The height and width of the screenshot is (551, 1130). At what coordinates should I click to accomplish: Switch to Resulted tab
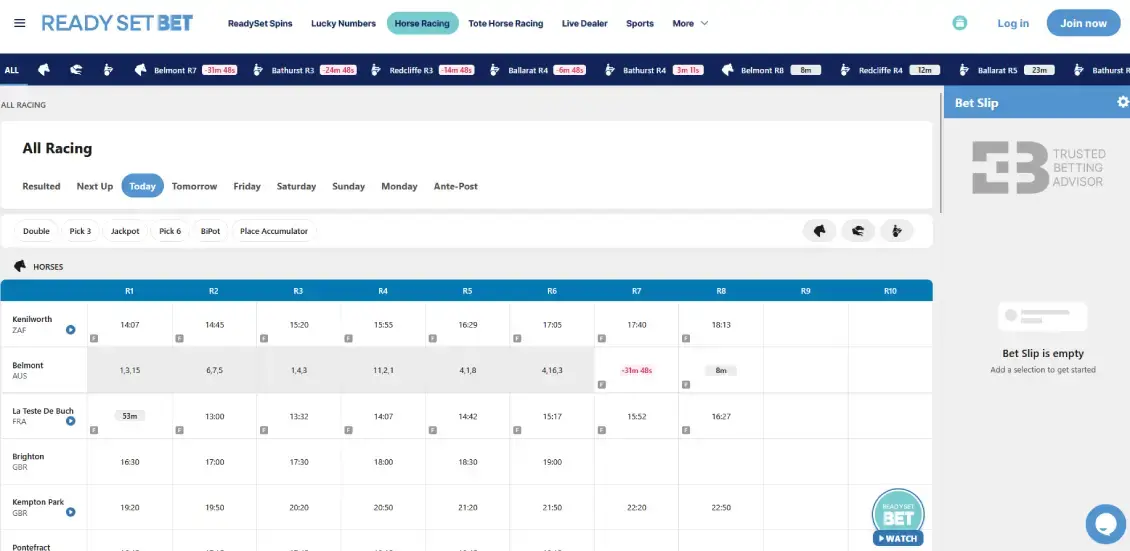(41, 186)
